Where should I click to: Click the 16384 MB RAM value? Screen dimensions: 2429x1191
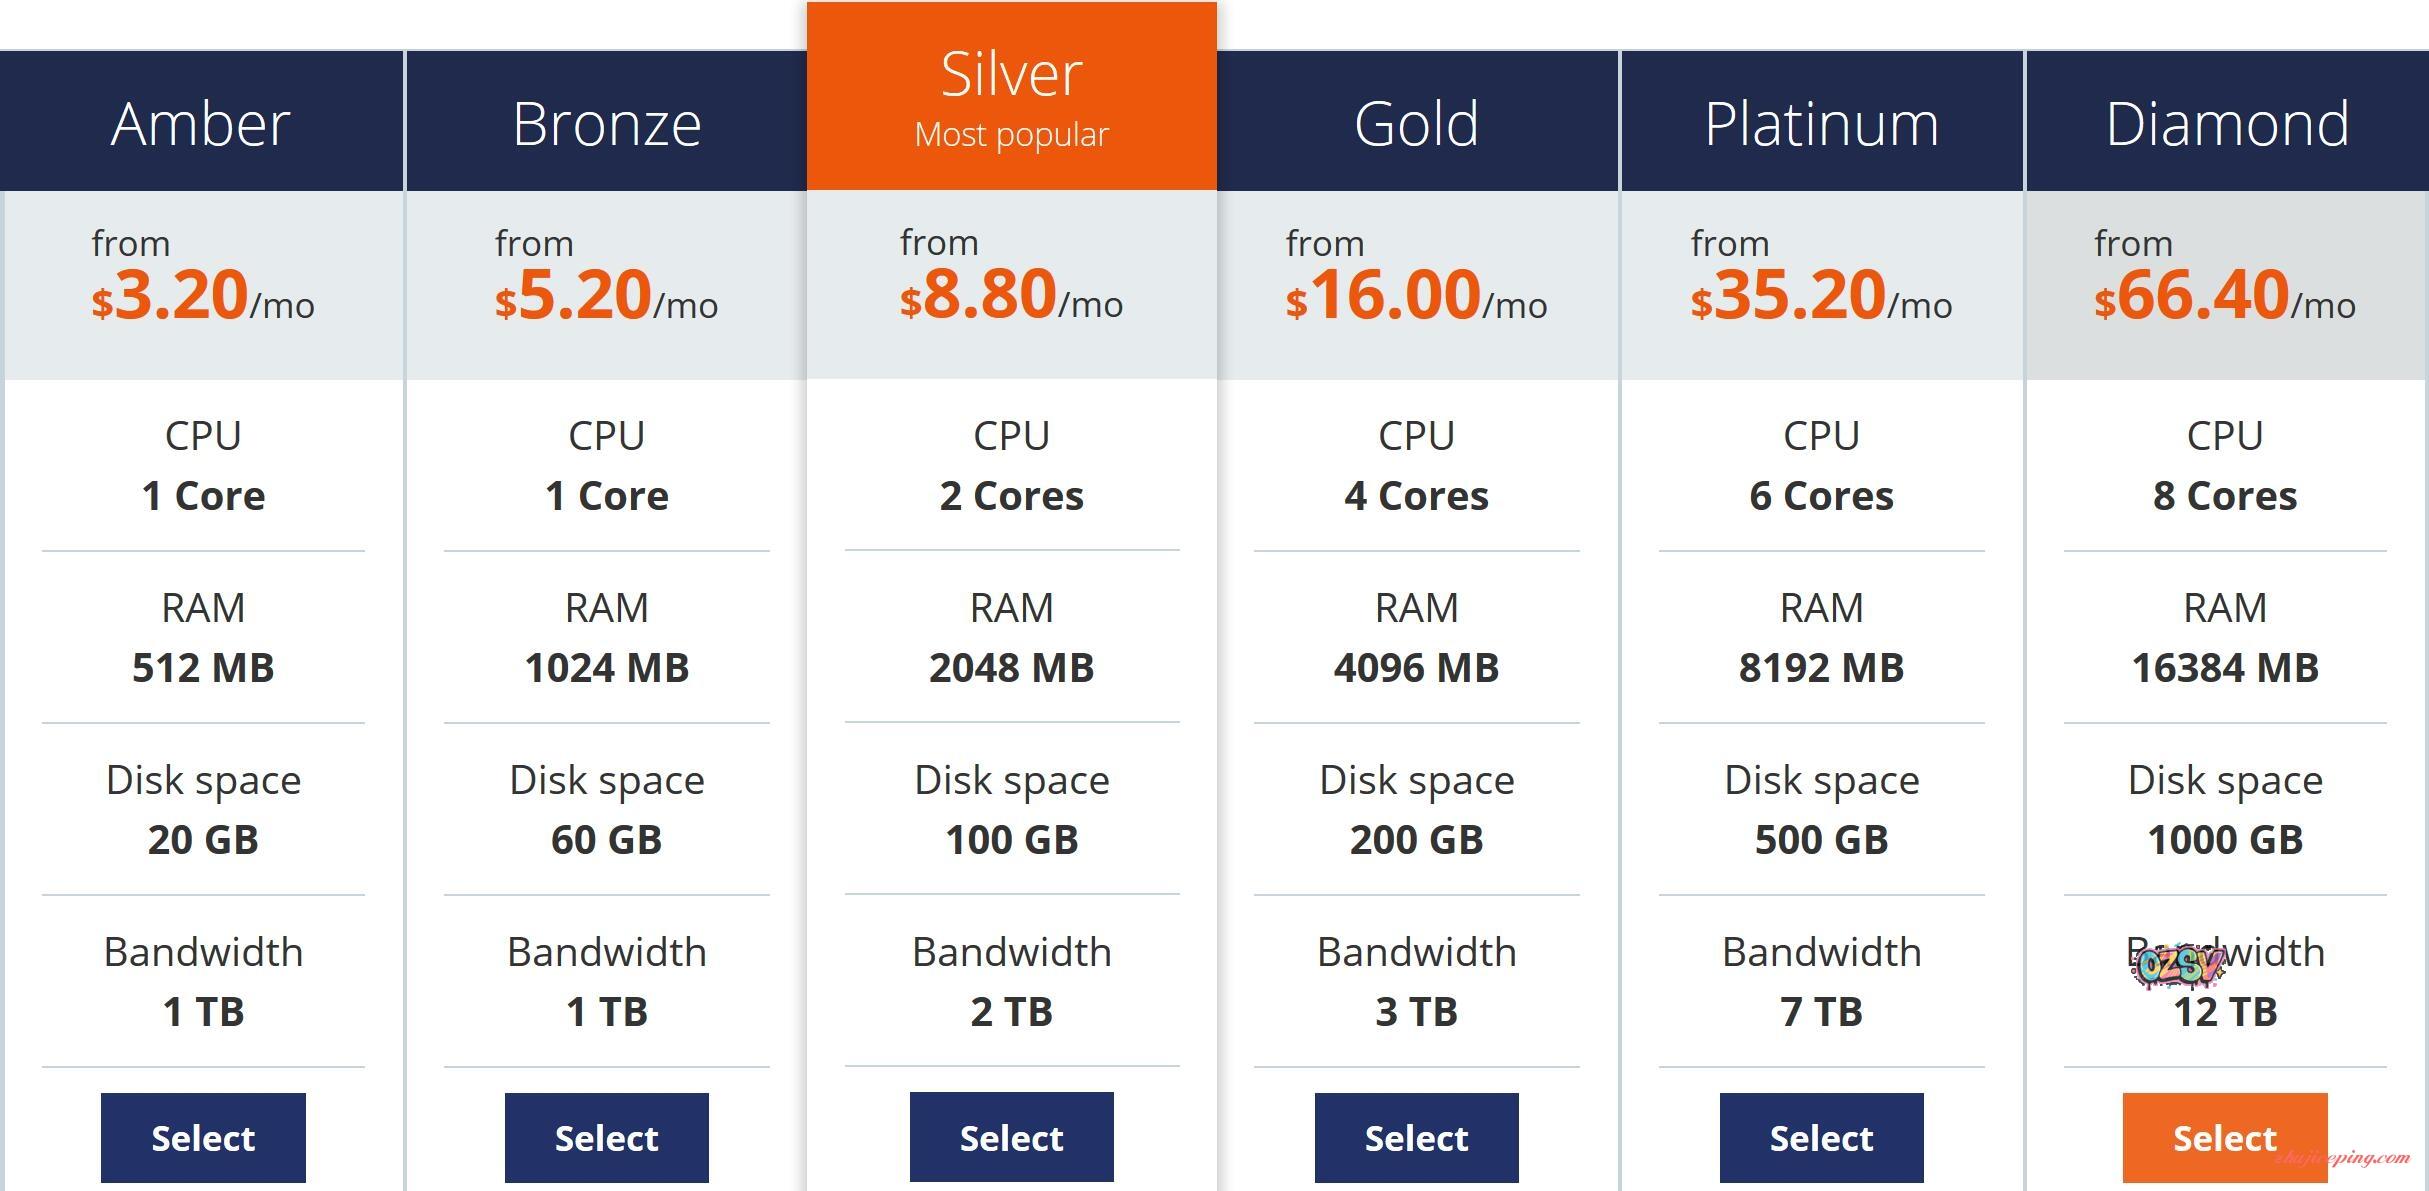pos(2224,668)
